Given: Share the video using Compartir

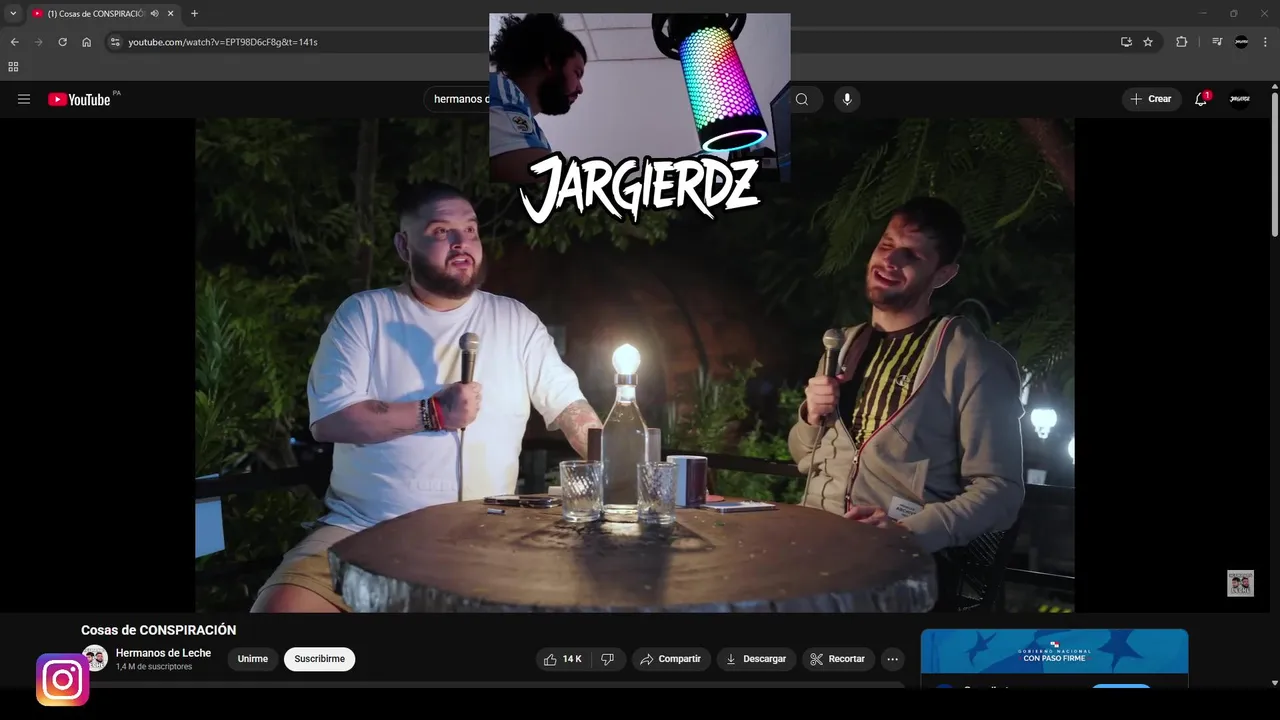Looking at the screenshot, I should pyautogui.click(x=671, y=659).
